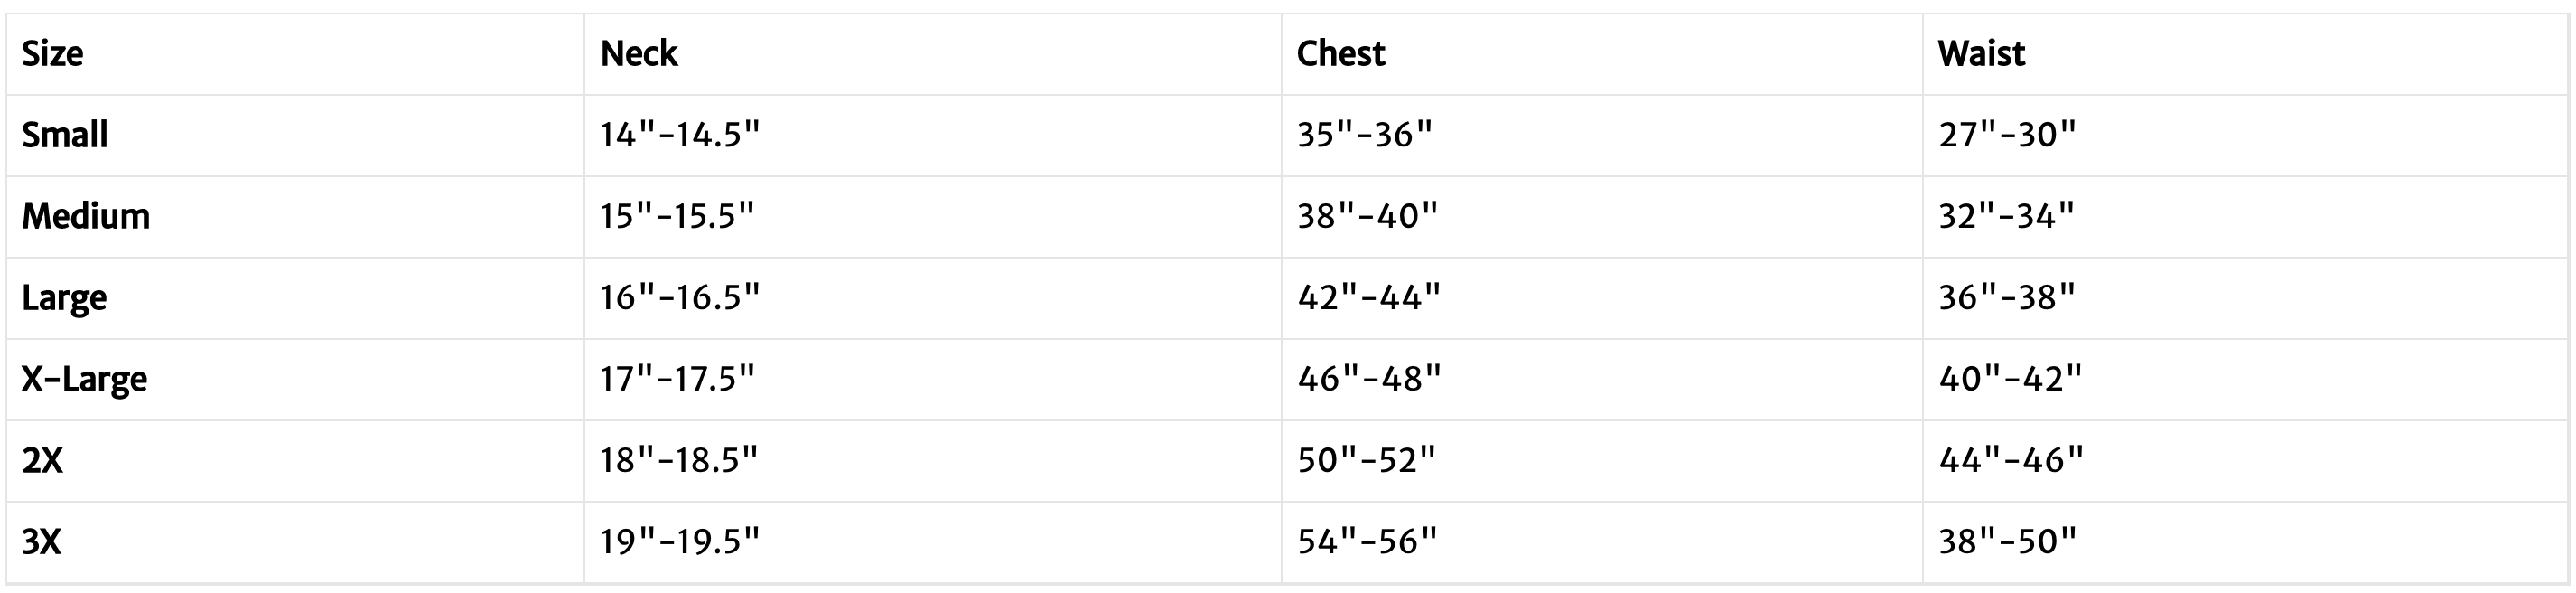Screen dimensions: 2576x593
Task: Click the X-Large neck measurement 17"-17.5"
Action: 677,379
